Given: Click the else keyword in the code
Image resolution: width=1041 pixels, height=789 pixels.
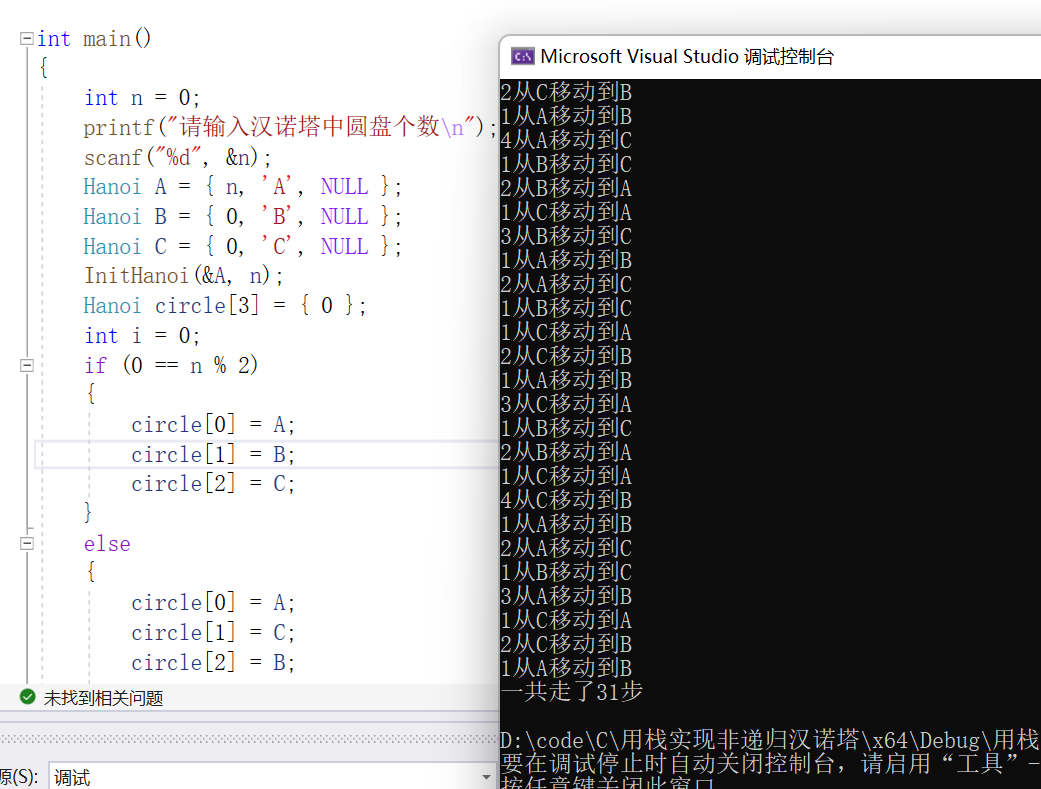Looking at the screenshot, I should 107,544.
